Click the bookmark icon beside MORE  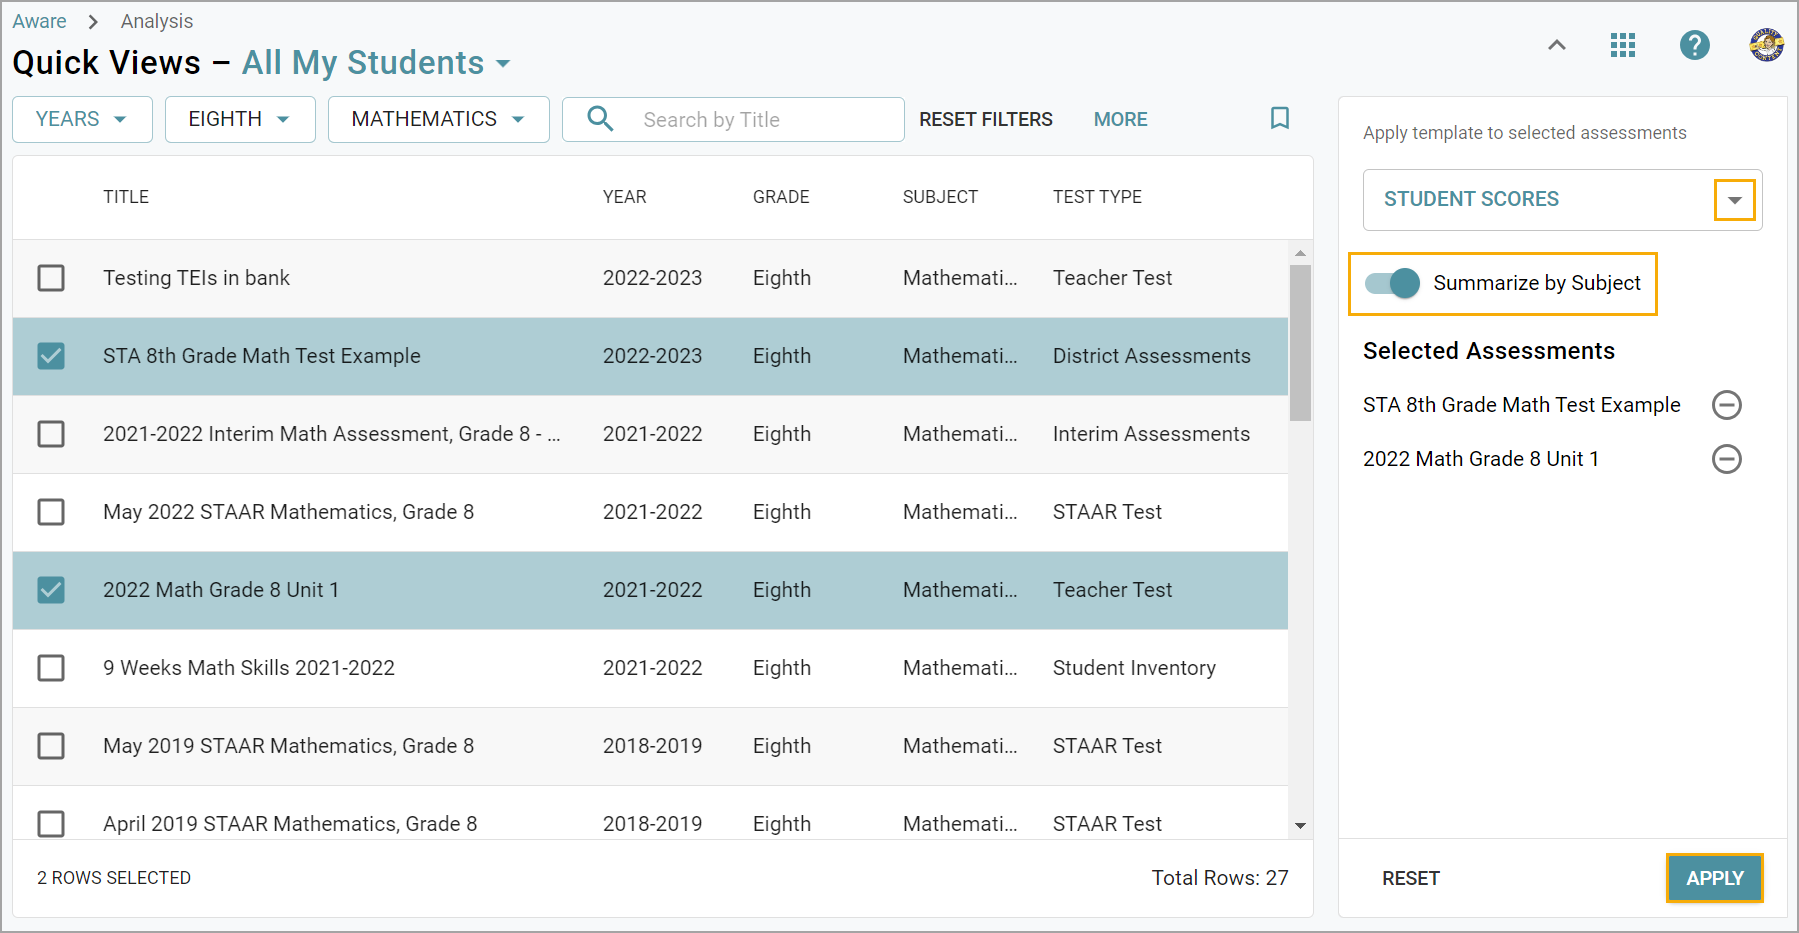[1279, 119]
